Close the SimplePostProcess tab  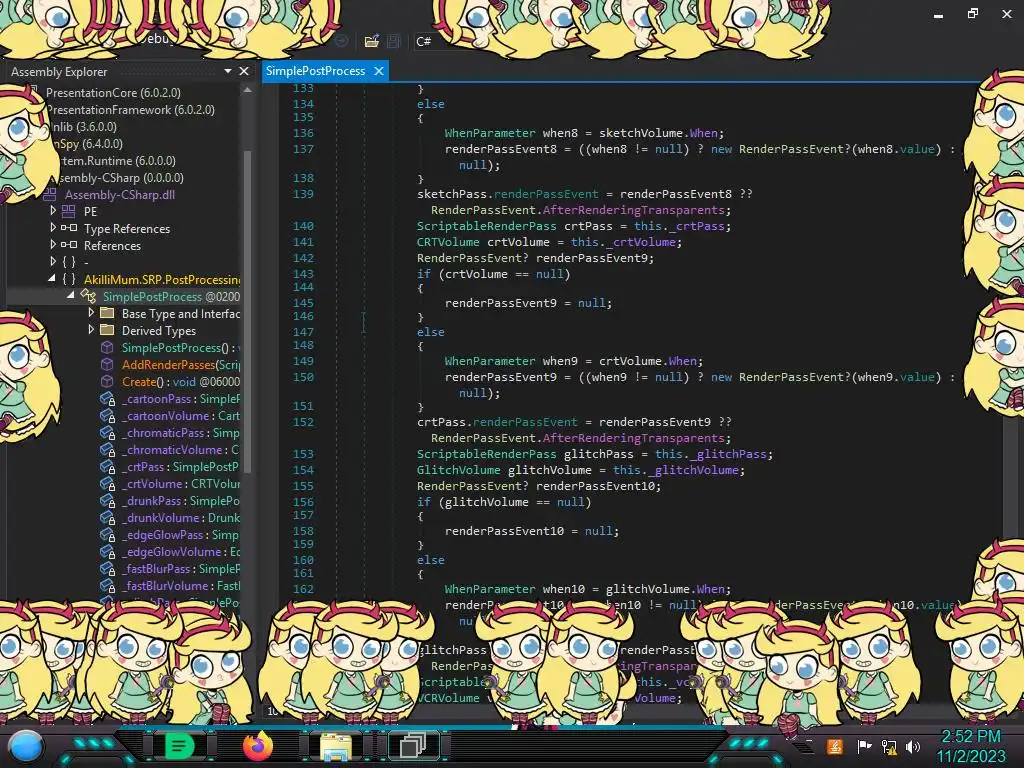[x=379, y=71]
